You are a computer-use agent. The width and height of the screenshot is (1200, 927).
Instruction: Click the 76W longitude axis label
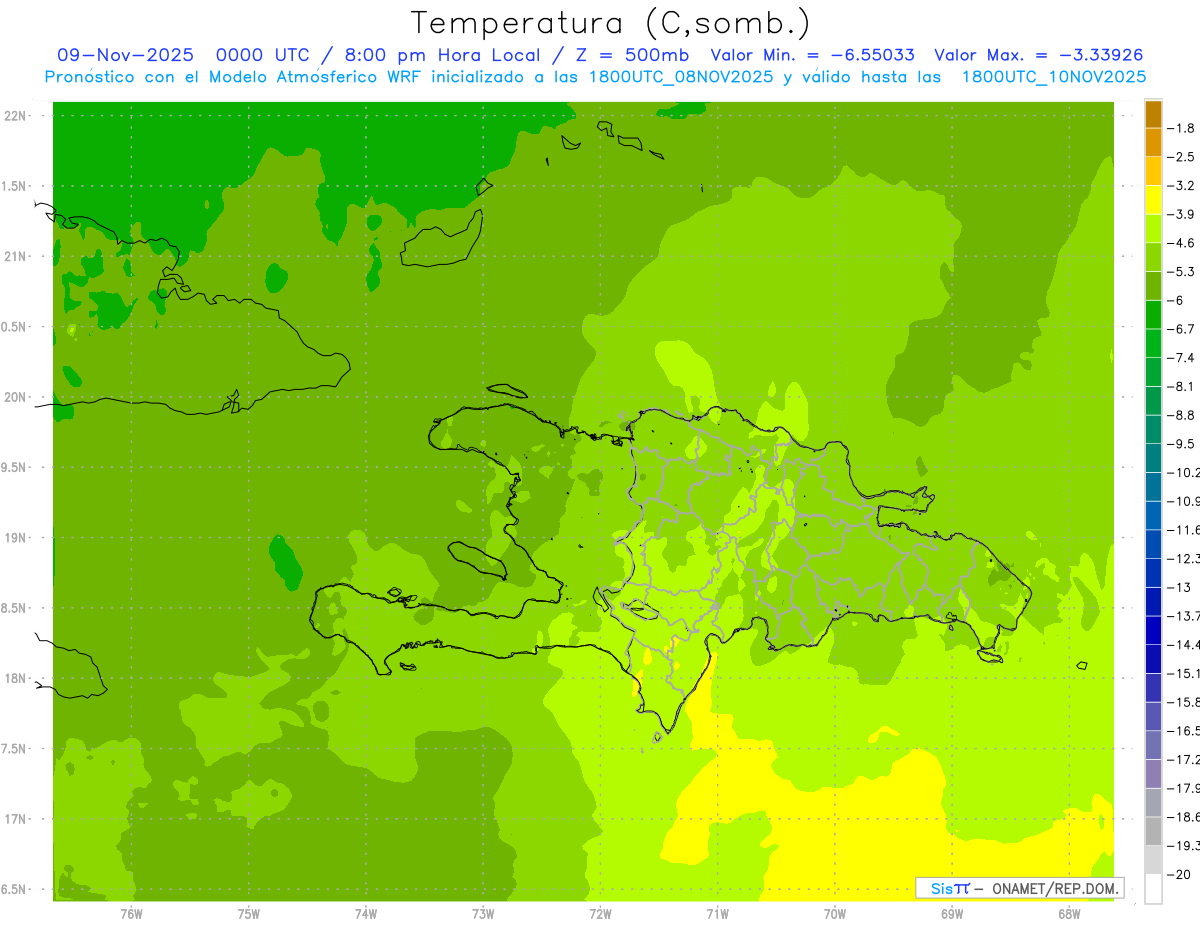click(x=131, y=914)
